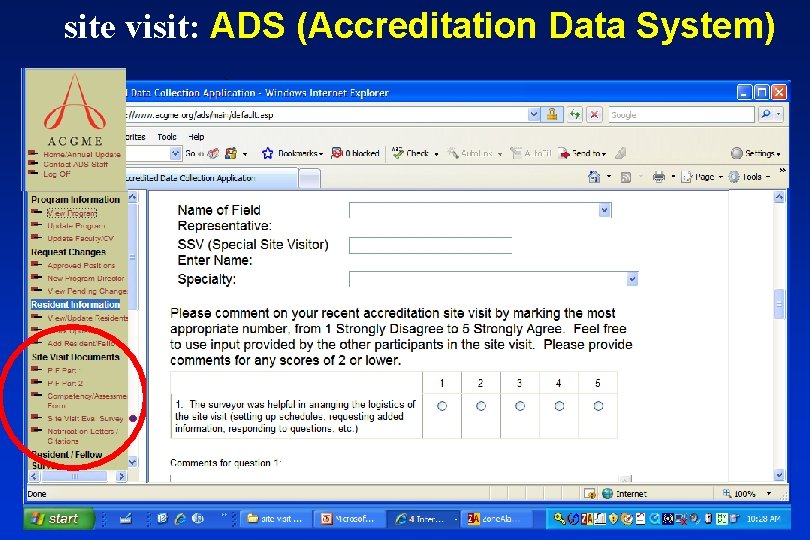Click the Google search input box
This screenshot has width=810, height=540.
[x=681, y=115]
